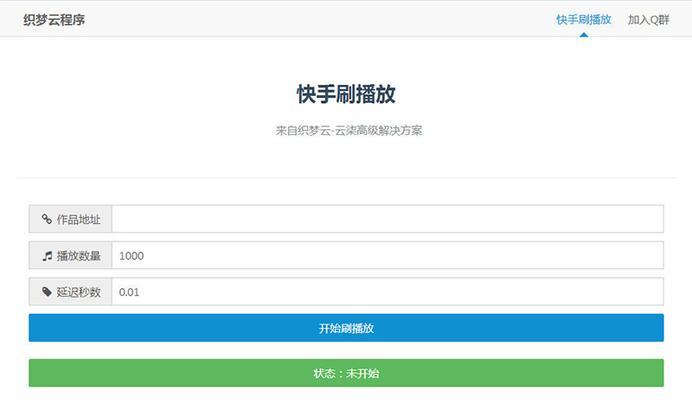Click the 播放数量 label

79,256
